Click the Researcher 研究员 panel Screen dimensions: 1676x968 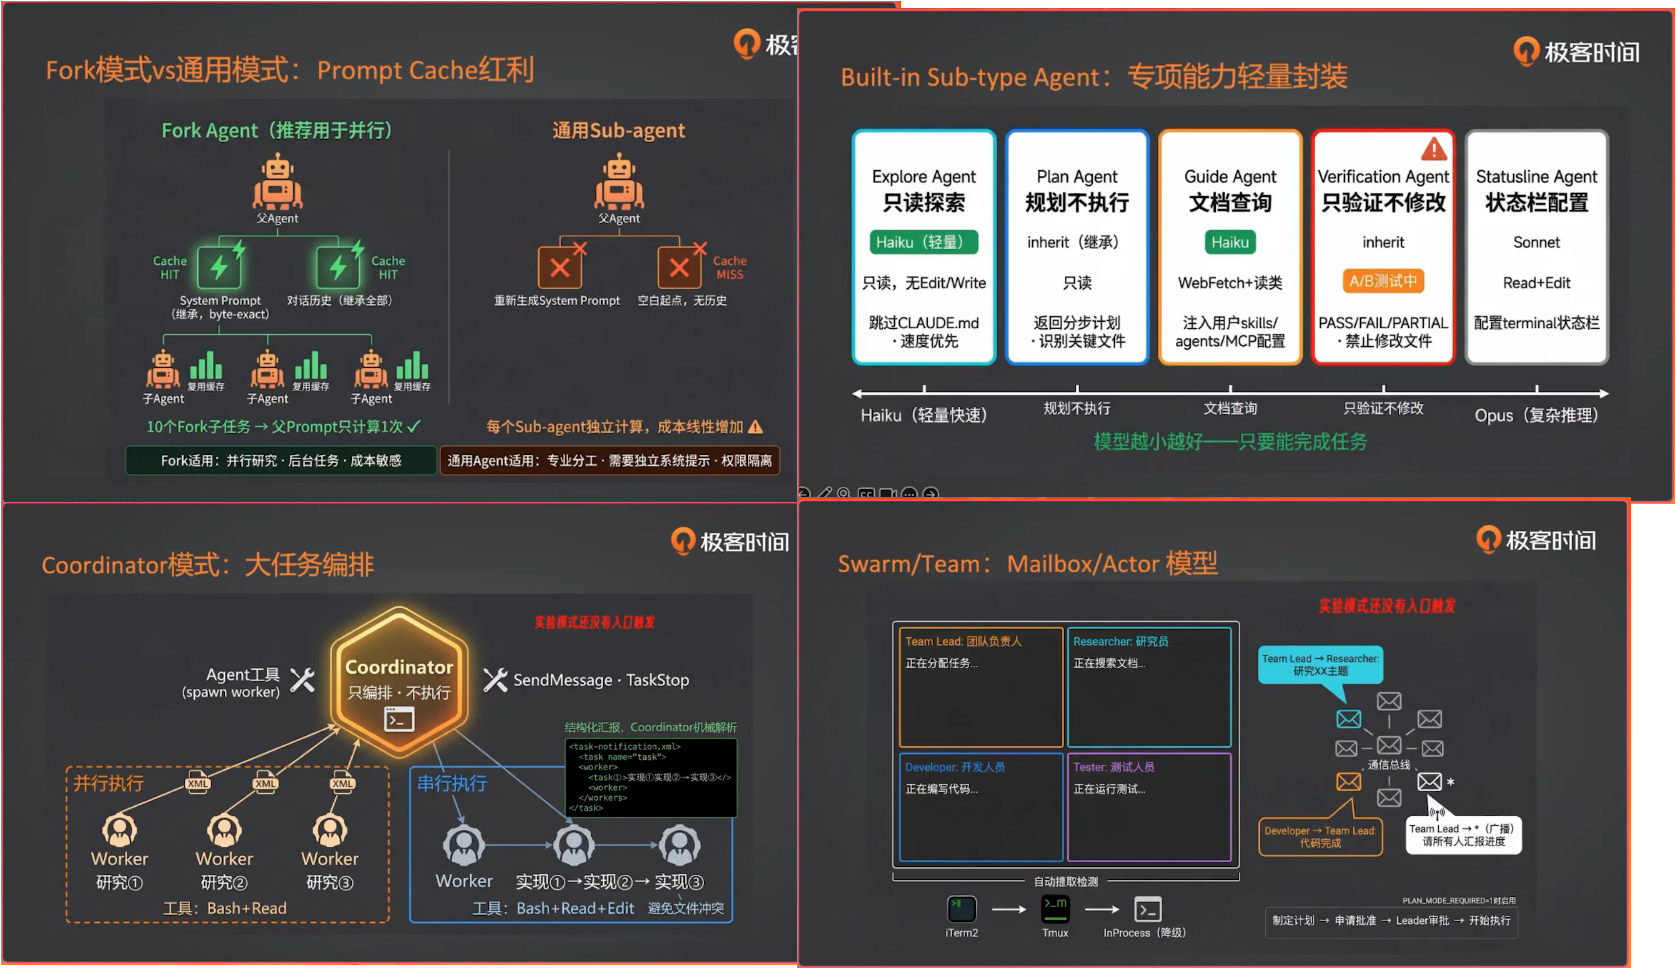click(x=1149, y=687)
